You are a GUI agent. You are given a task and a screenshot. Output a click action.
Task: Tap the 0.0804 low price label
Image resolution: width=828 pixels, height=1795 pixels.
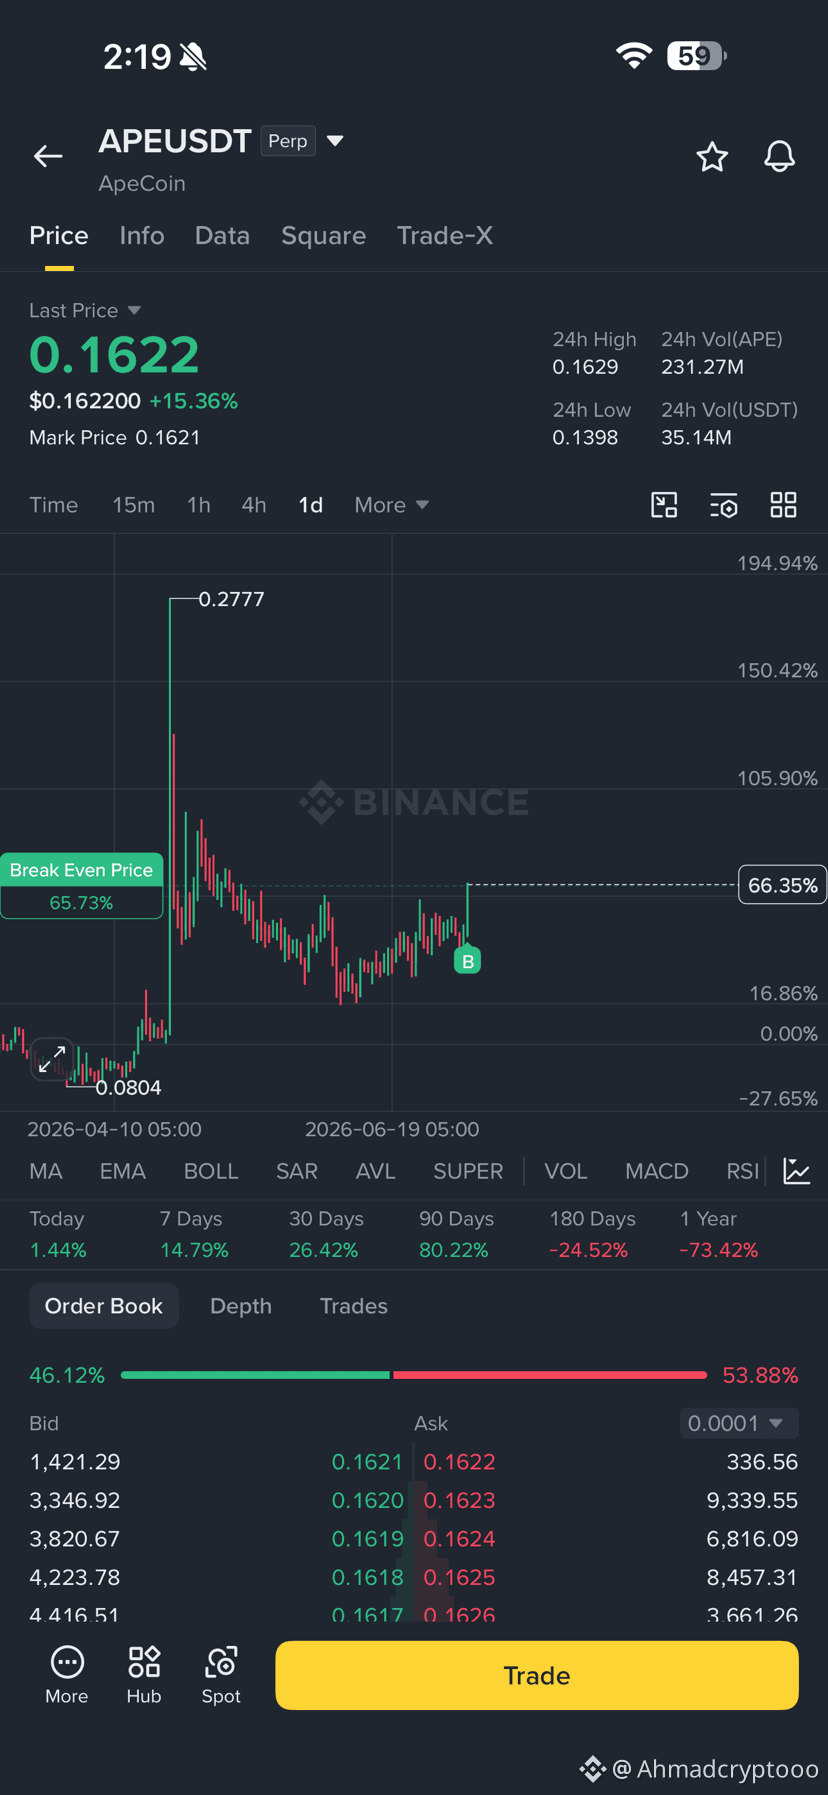(128, 1087)
